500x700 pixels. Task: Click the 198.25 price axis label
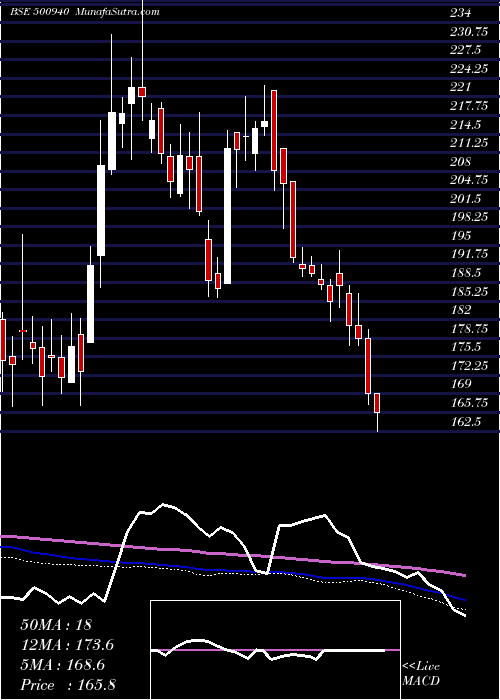tap(468, 217)
